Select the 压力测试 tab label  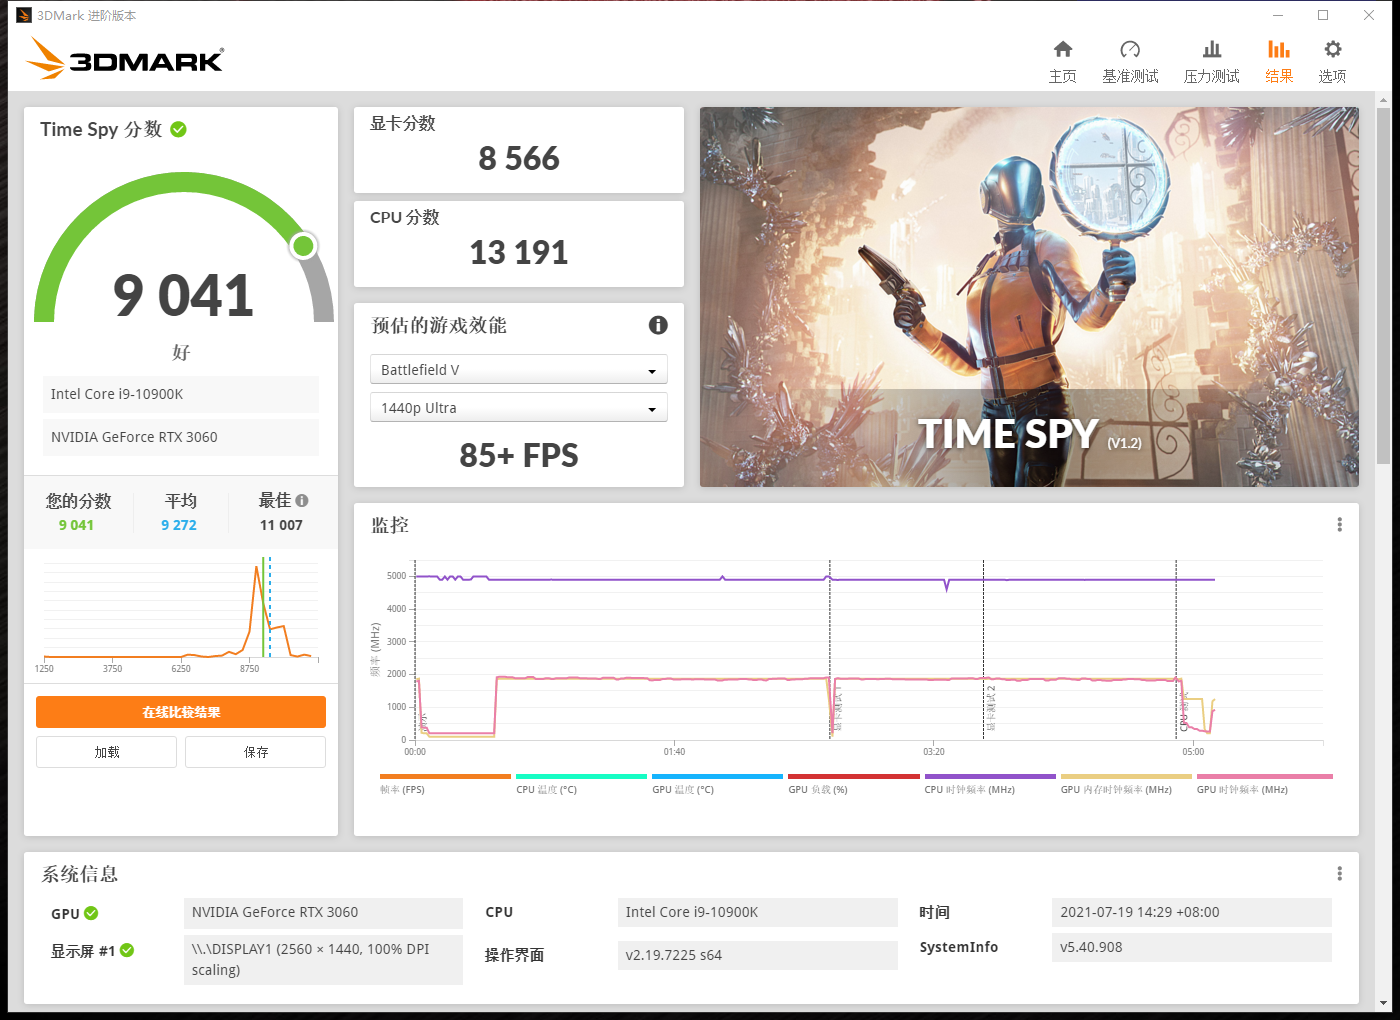tap(1212, 76)
